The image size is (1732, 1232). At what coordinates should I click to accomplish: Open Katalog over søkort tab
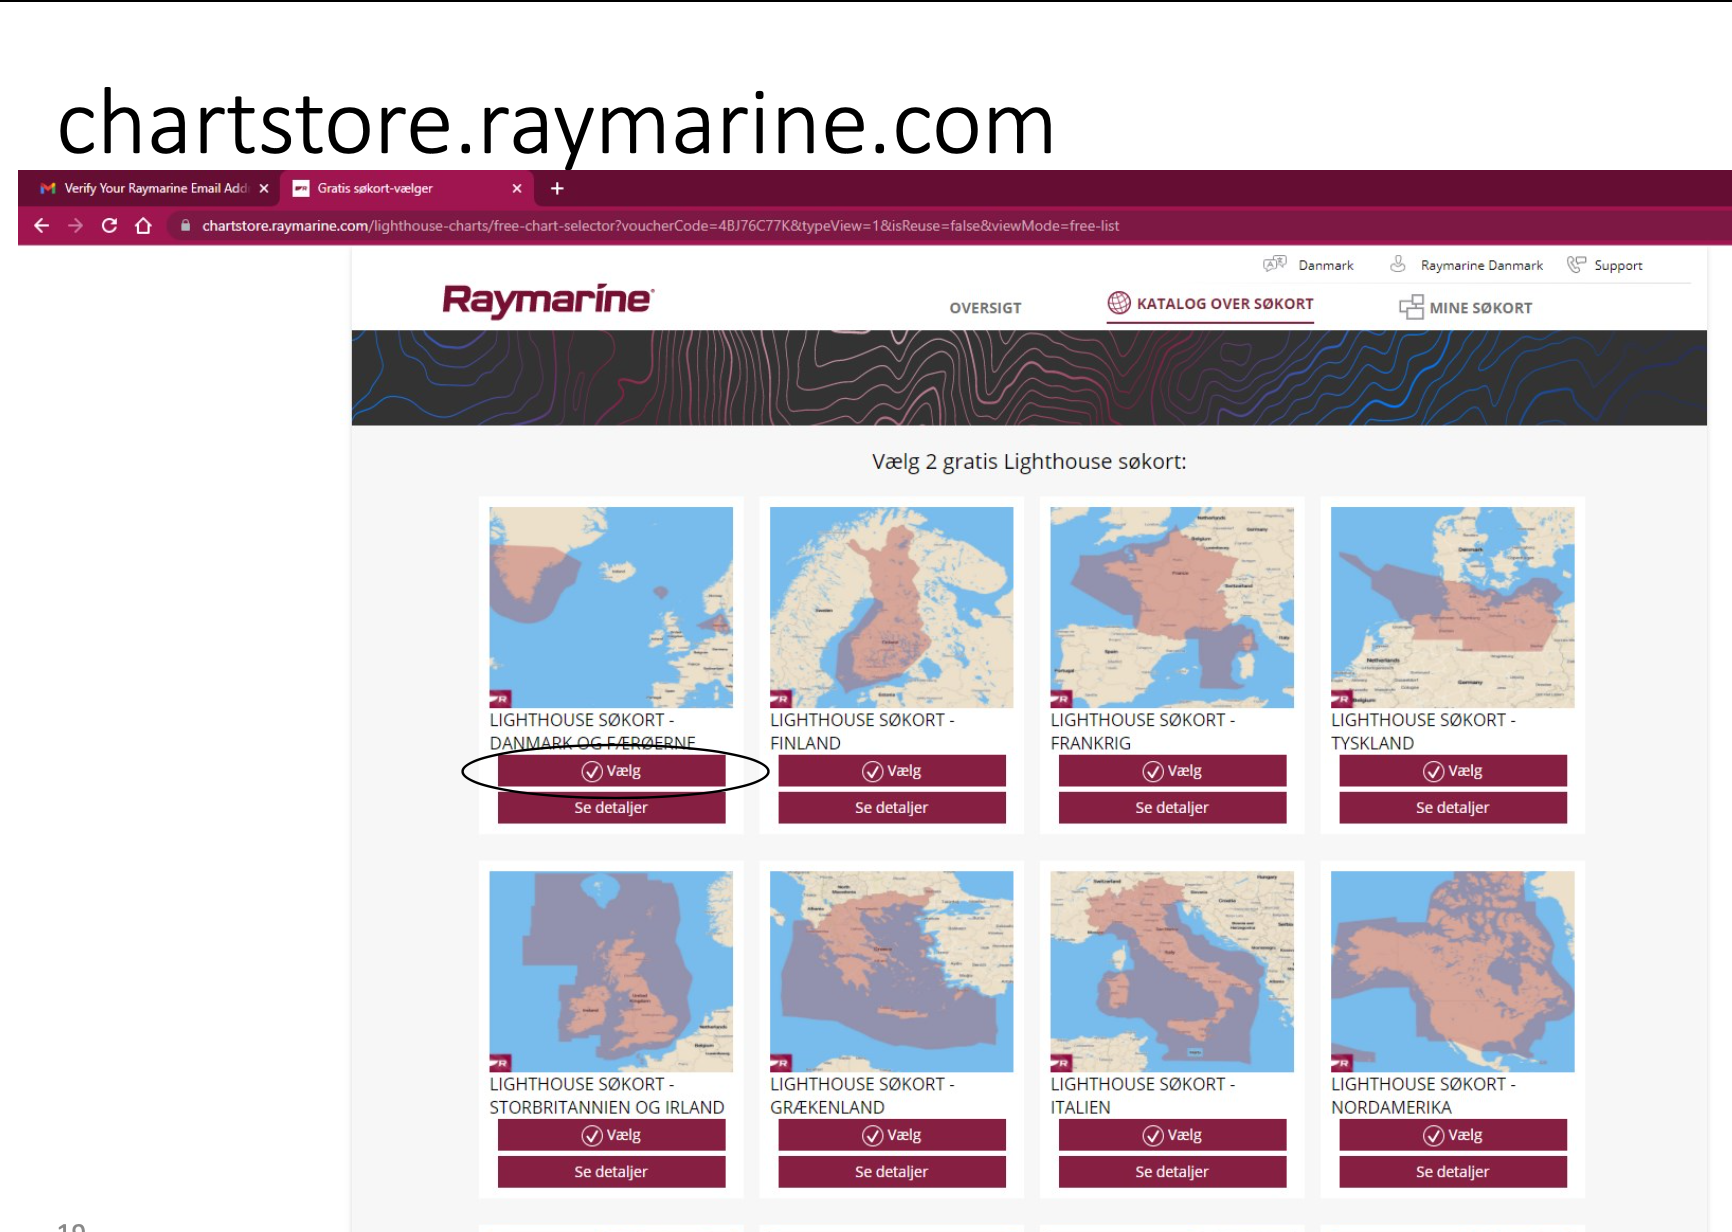click(1210, 304)
